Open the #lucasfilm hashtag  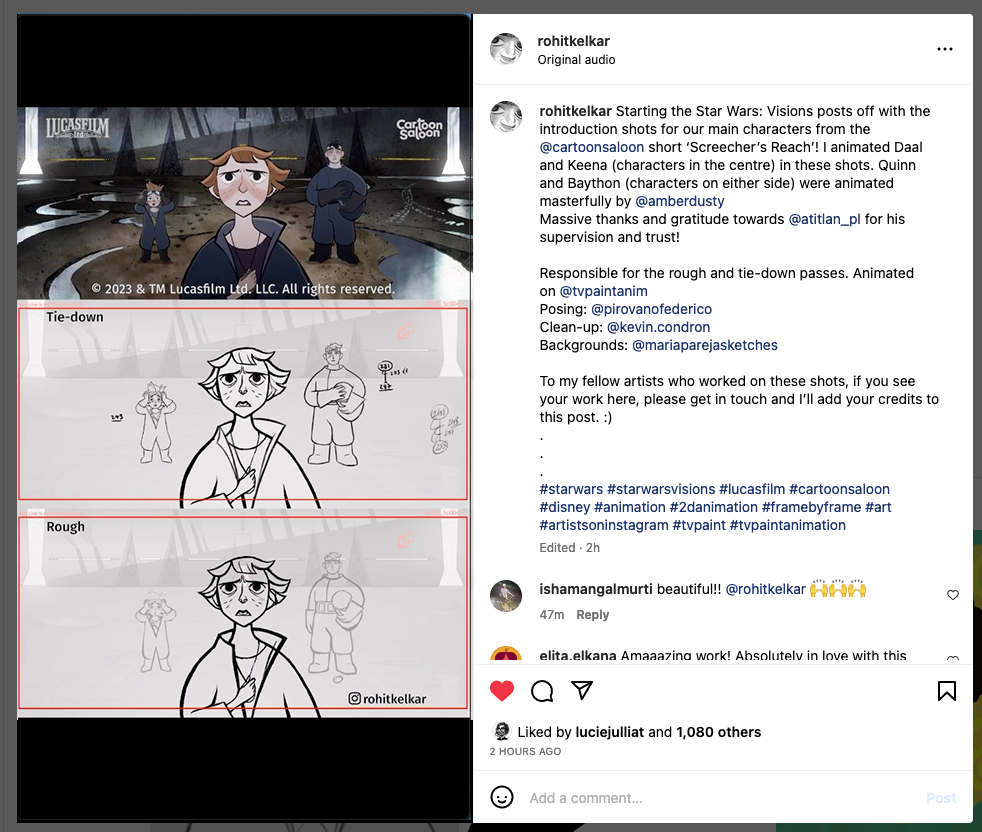point(752,489)
